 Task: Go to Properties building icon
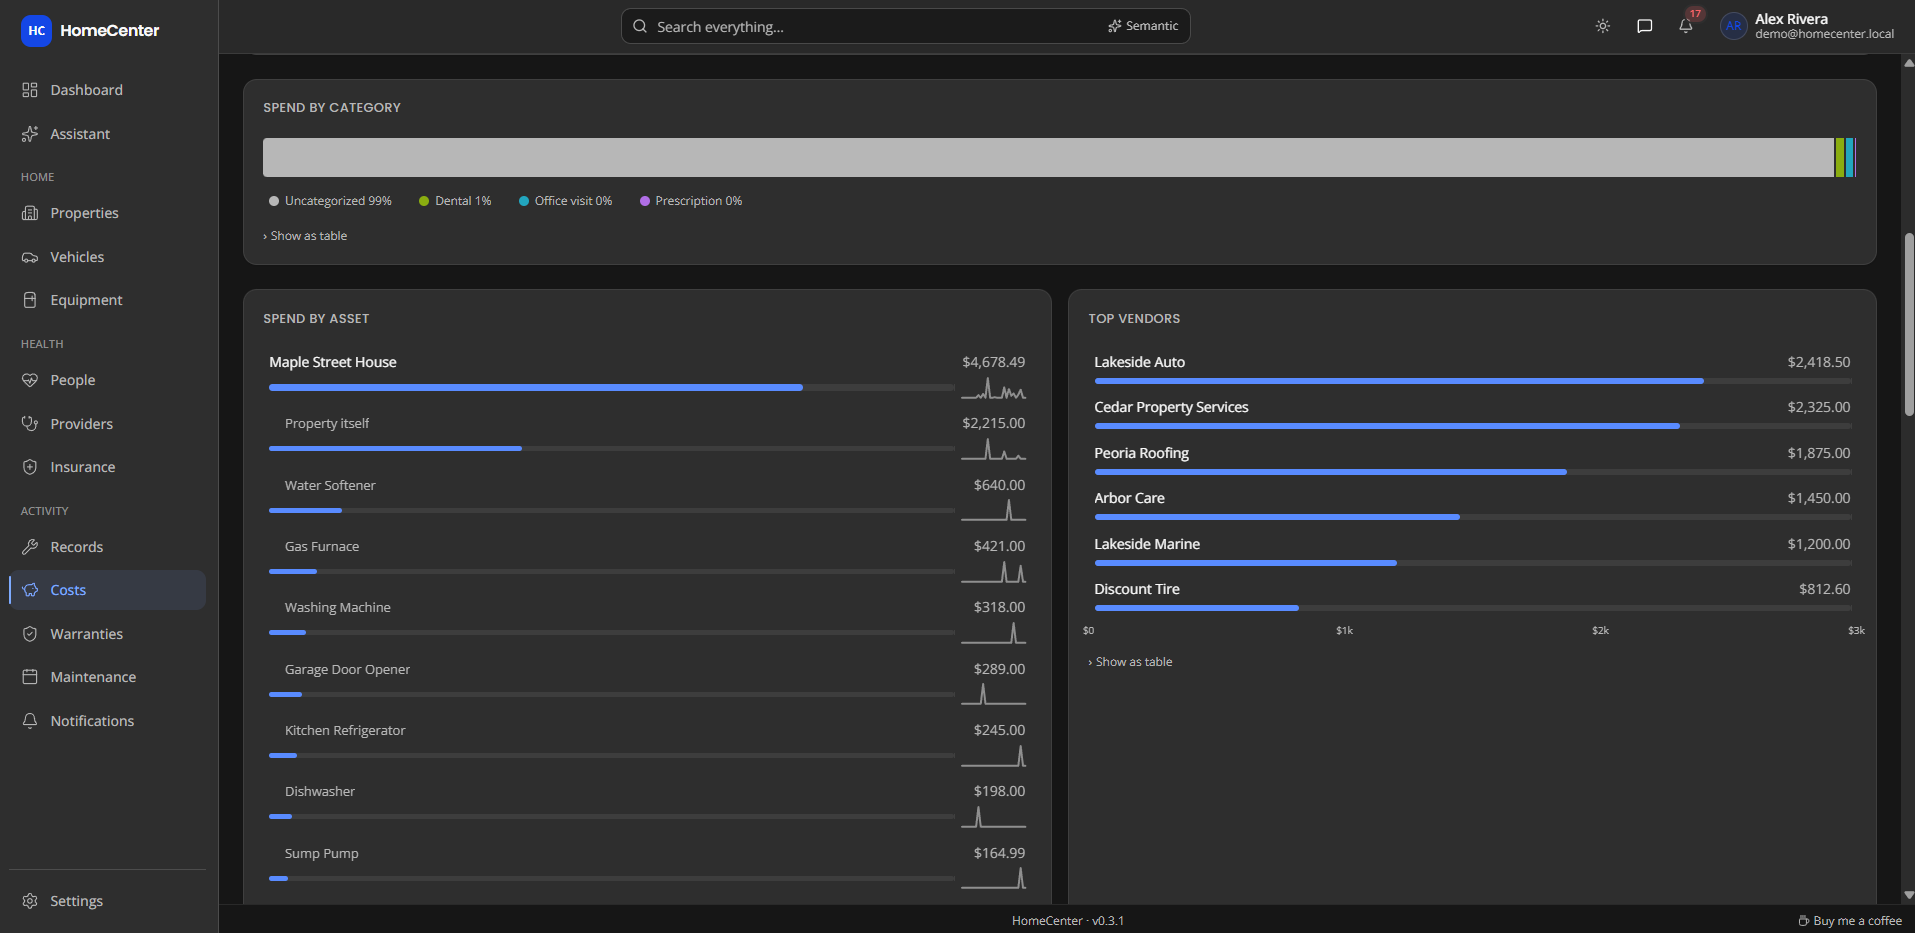[x=30, y=213]
